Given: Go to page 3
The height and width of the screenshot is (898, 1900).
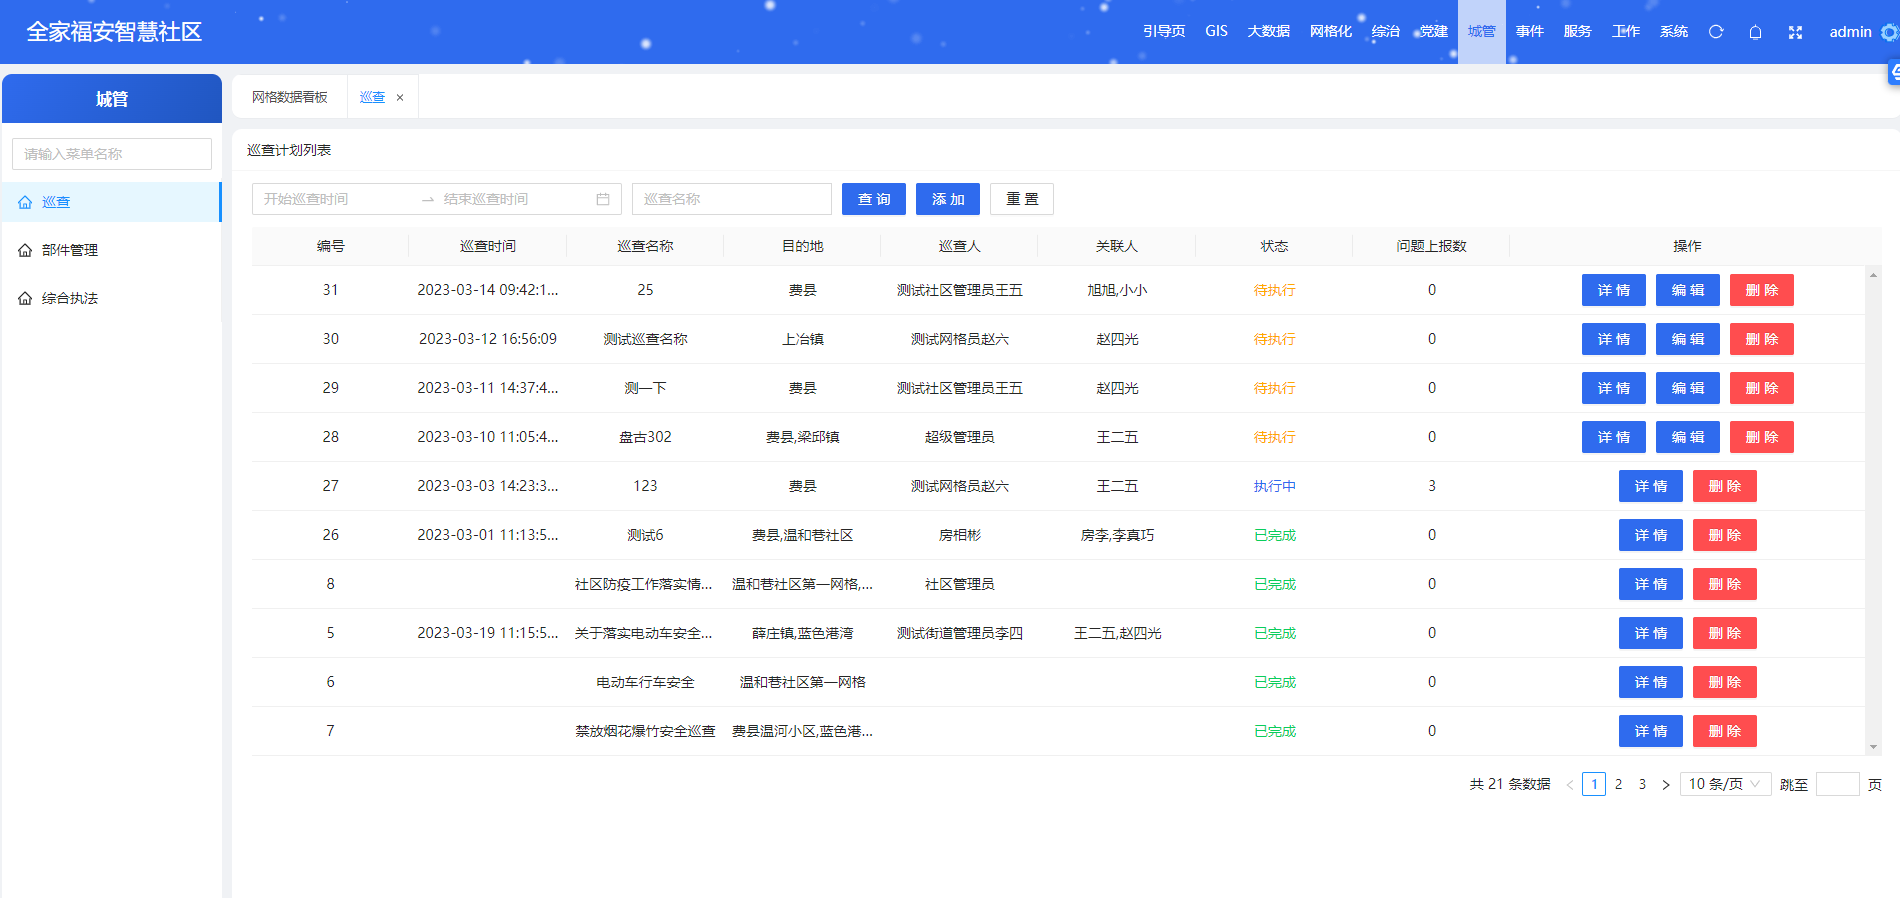Looking at the screenshot, I should coord(1642,784).
